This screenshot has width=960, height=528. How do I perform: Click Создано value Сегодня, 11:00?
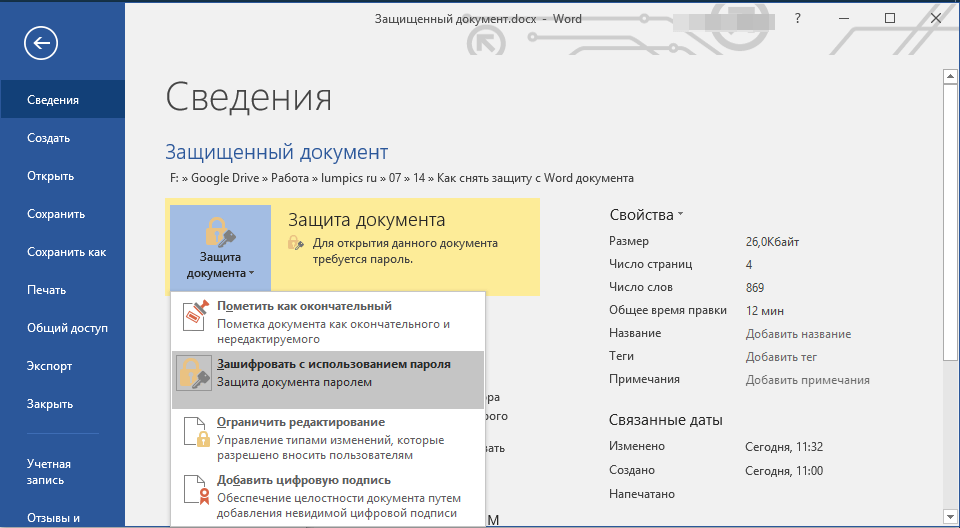coord(784,470)
